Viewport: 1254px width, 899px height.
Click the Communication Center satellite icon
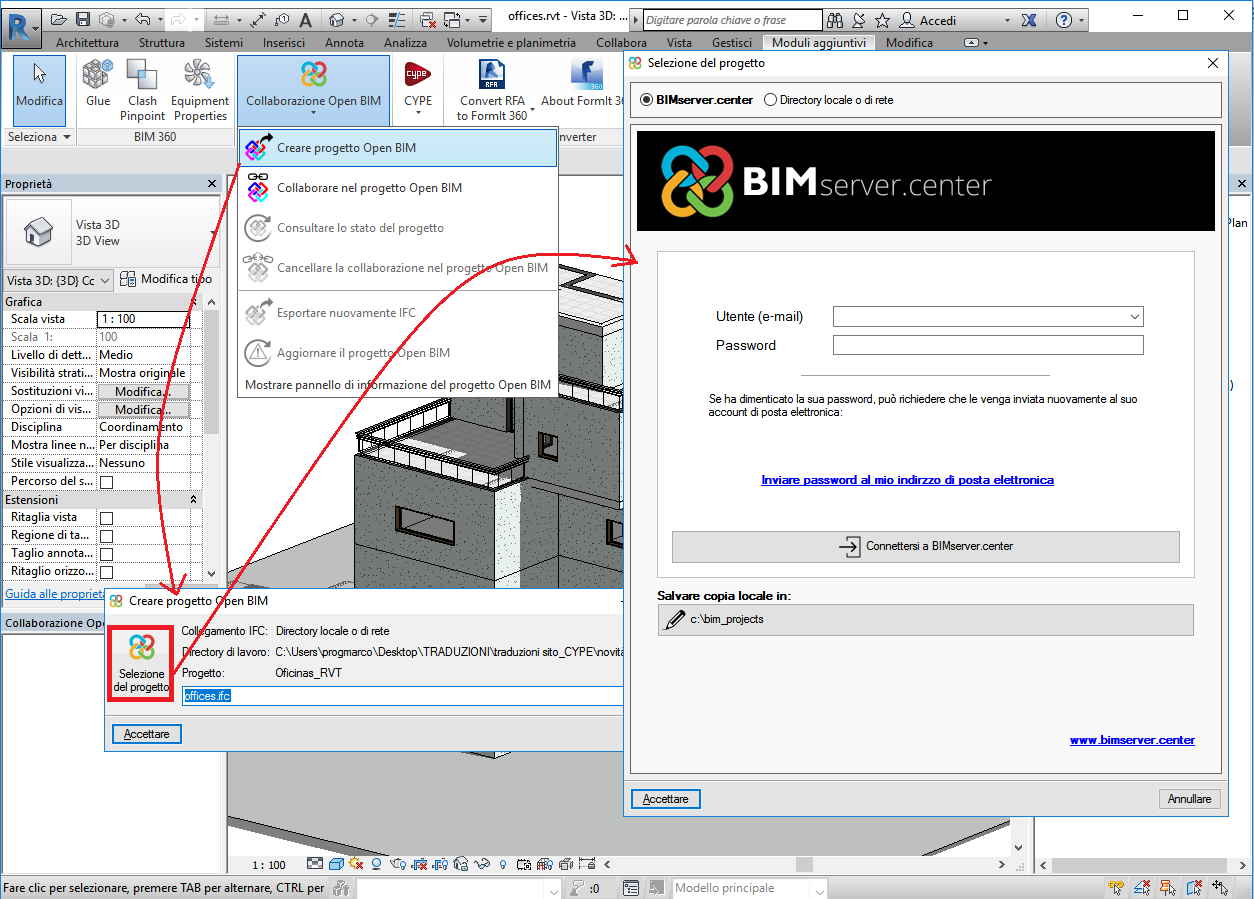859,20
